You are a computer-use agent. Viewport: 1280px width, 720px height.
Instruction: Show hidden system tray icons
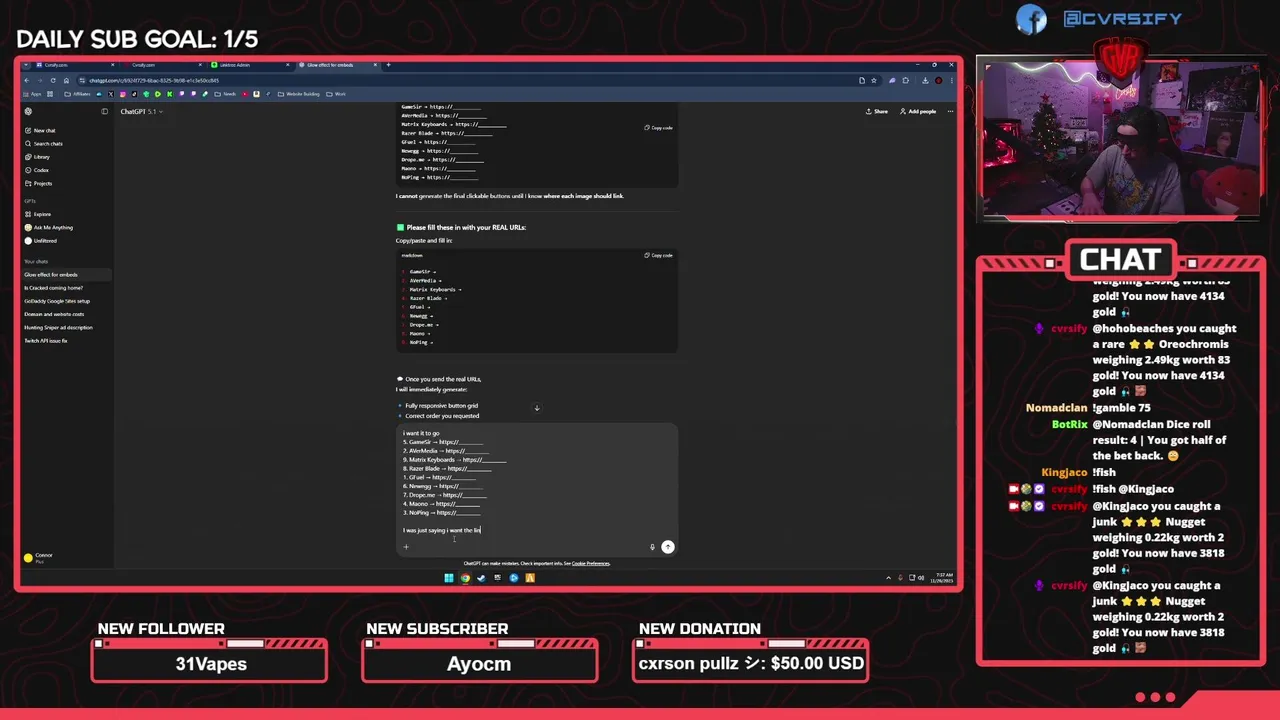point(888,577)
